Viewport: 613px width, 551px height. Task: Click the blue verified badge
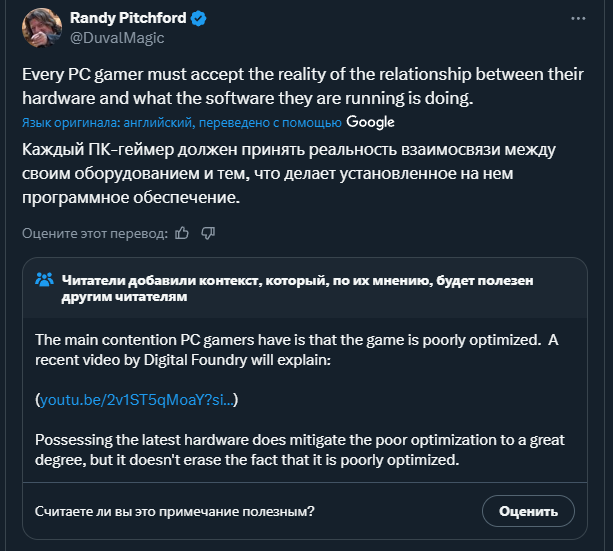200,19
